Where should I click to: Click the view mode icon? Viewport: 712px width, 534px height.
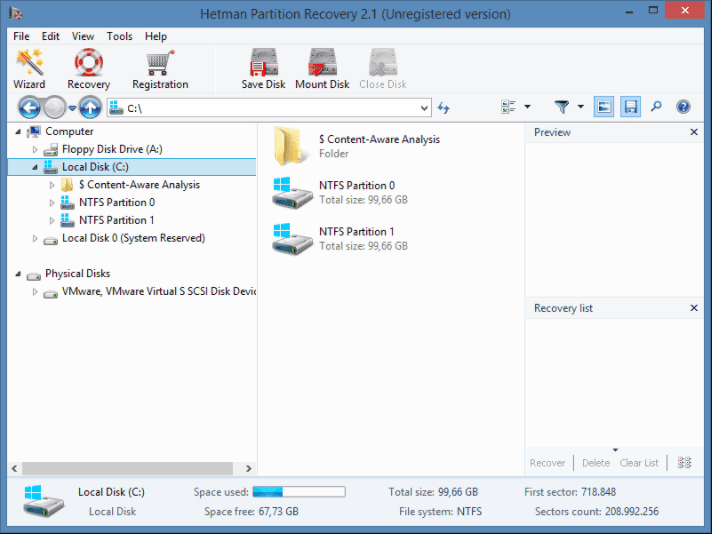pos(508,107)
